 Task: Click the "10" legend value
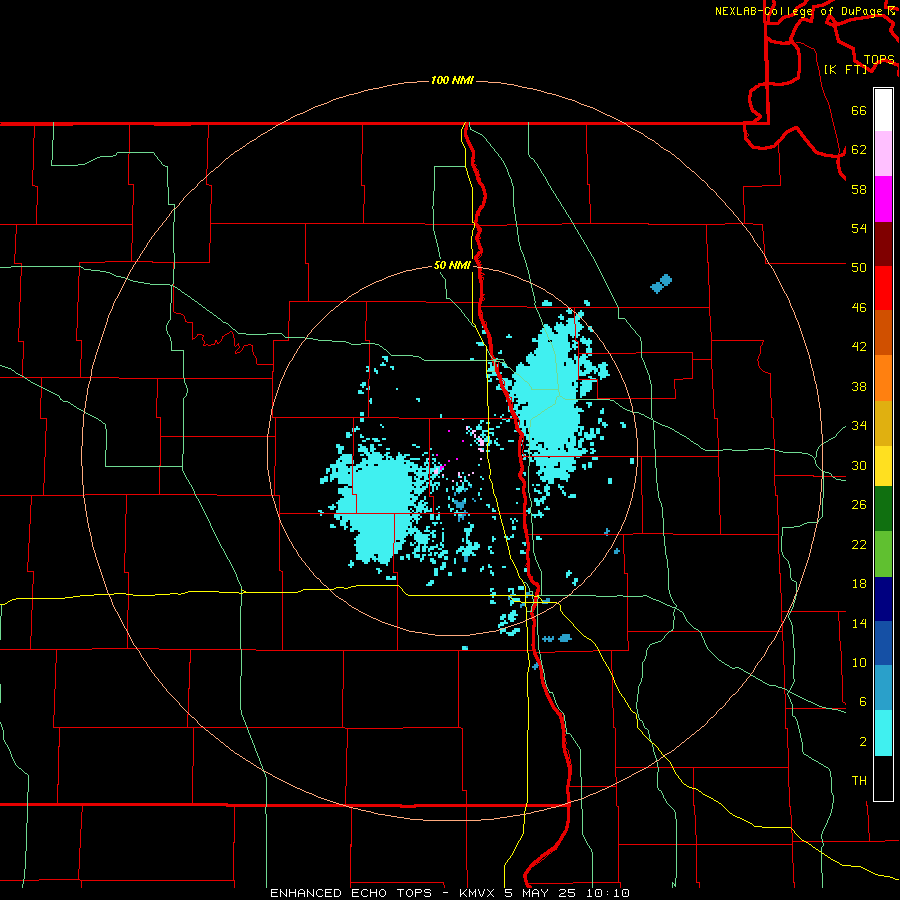pos(859,662)
